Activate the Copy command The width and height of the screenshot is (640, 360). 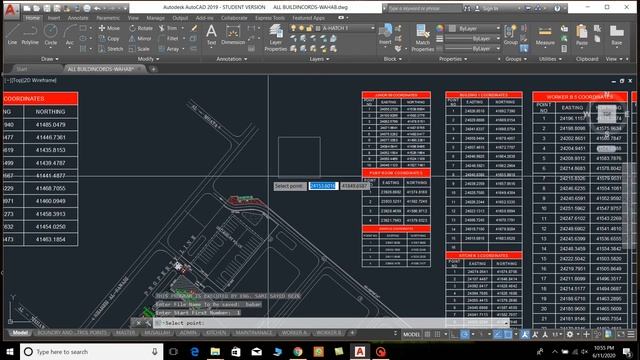click(x=109, y=38)
